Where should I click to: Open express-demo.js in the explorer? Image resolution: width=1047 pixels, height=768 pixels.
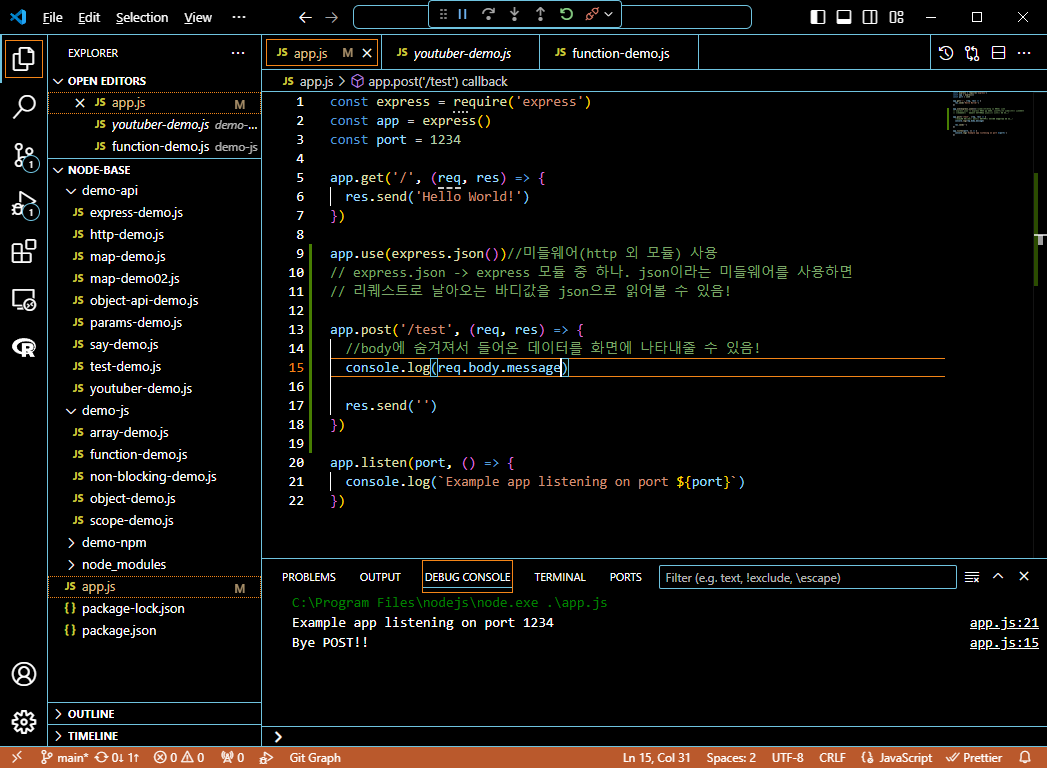point(136,213)
